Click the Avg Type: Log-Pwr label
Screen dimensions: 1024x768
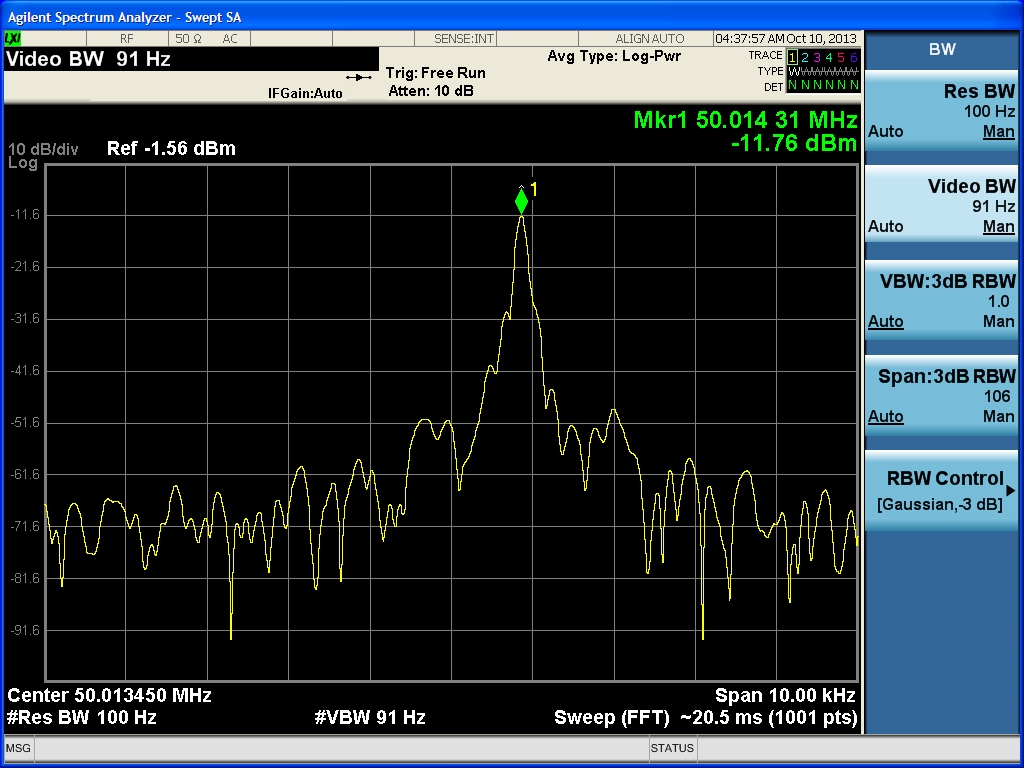click(x=614, y=56)
